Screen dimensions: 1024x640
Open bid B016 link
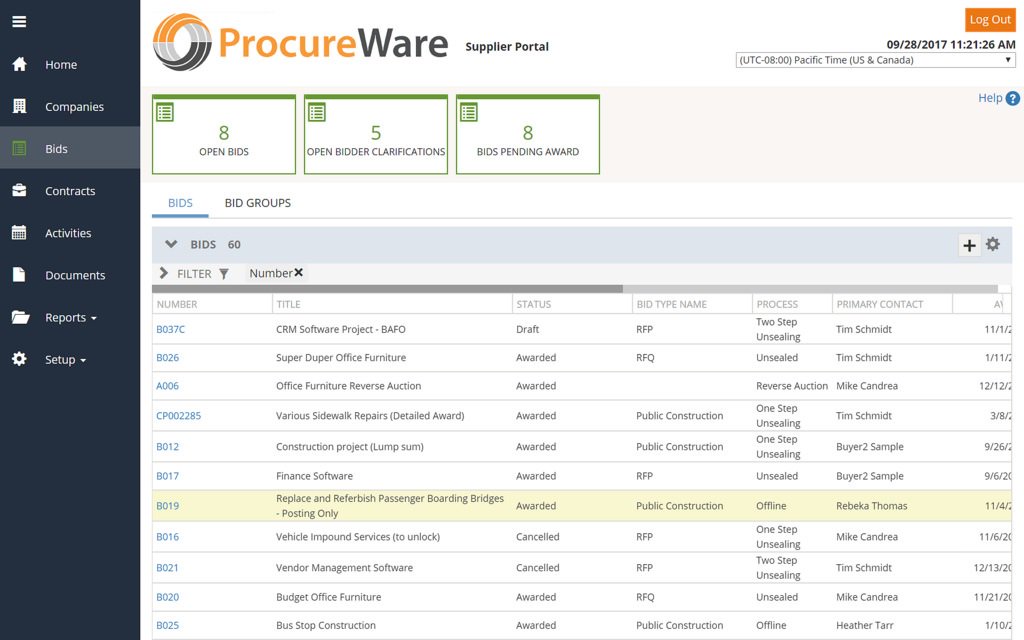167,537
